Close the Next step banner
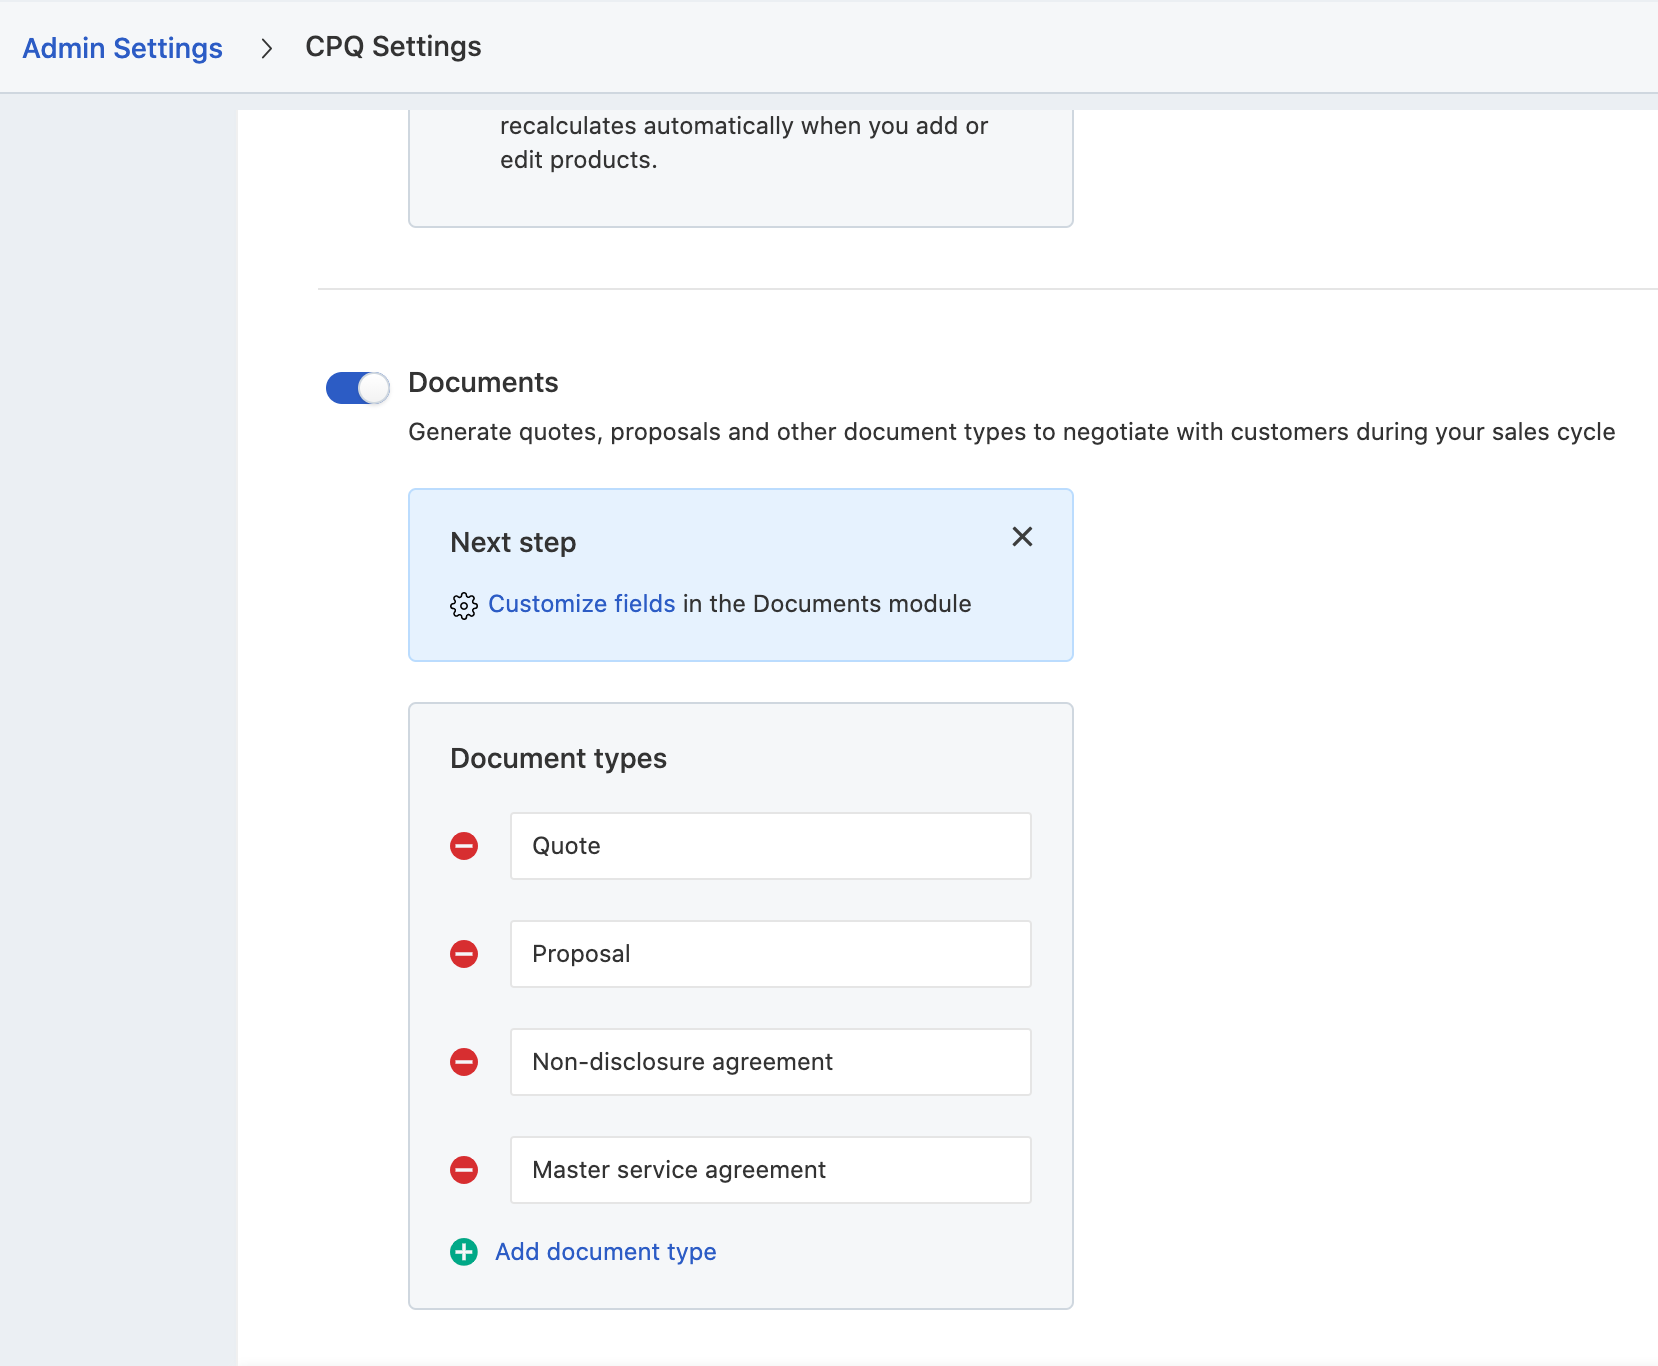This screenshot has width=1658, height=1366. coord(1022,537)
